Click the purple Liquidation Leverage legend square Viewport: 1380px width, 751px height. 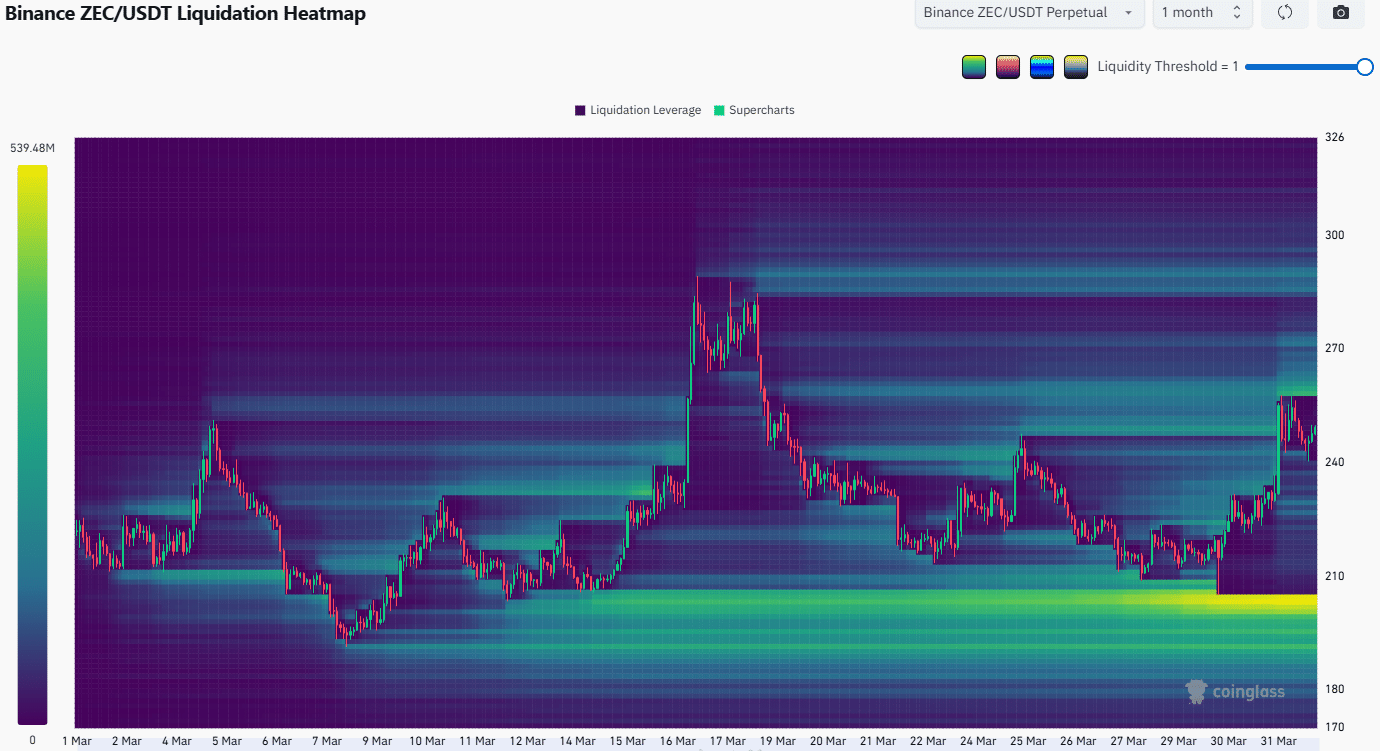pos(580,110)
